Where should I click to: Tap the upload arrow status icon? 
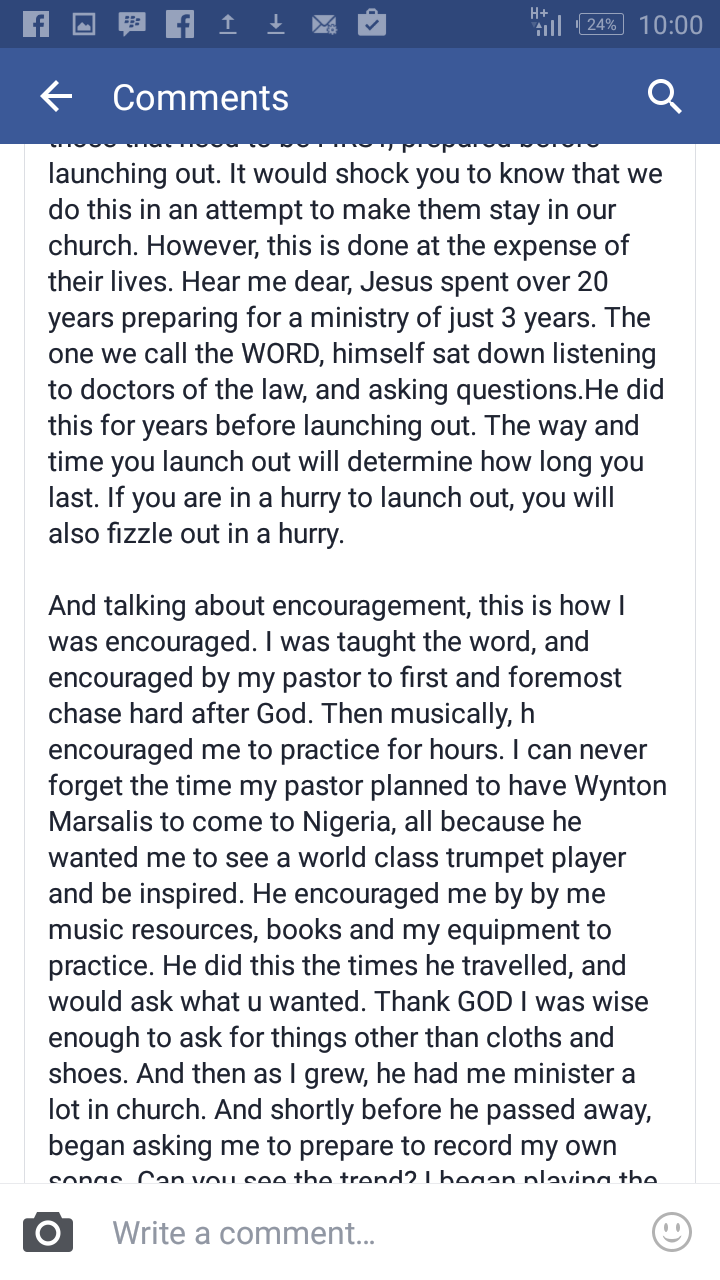(x=228, y=24)
